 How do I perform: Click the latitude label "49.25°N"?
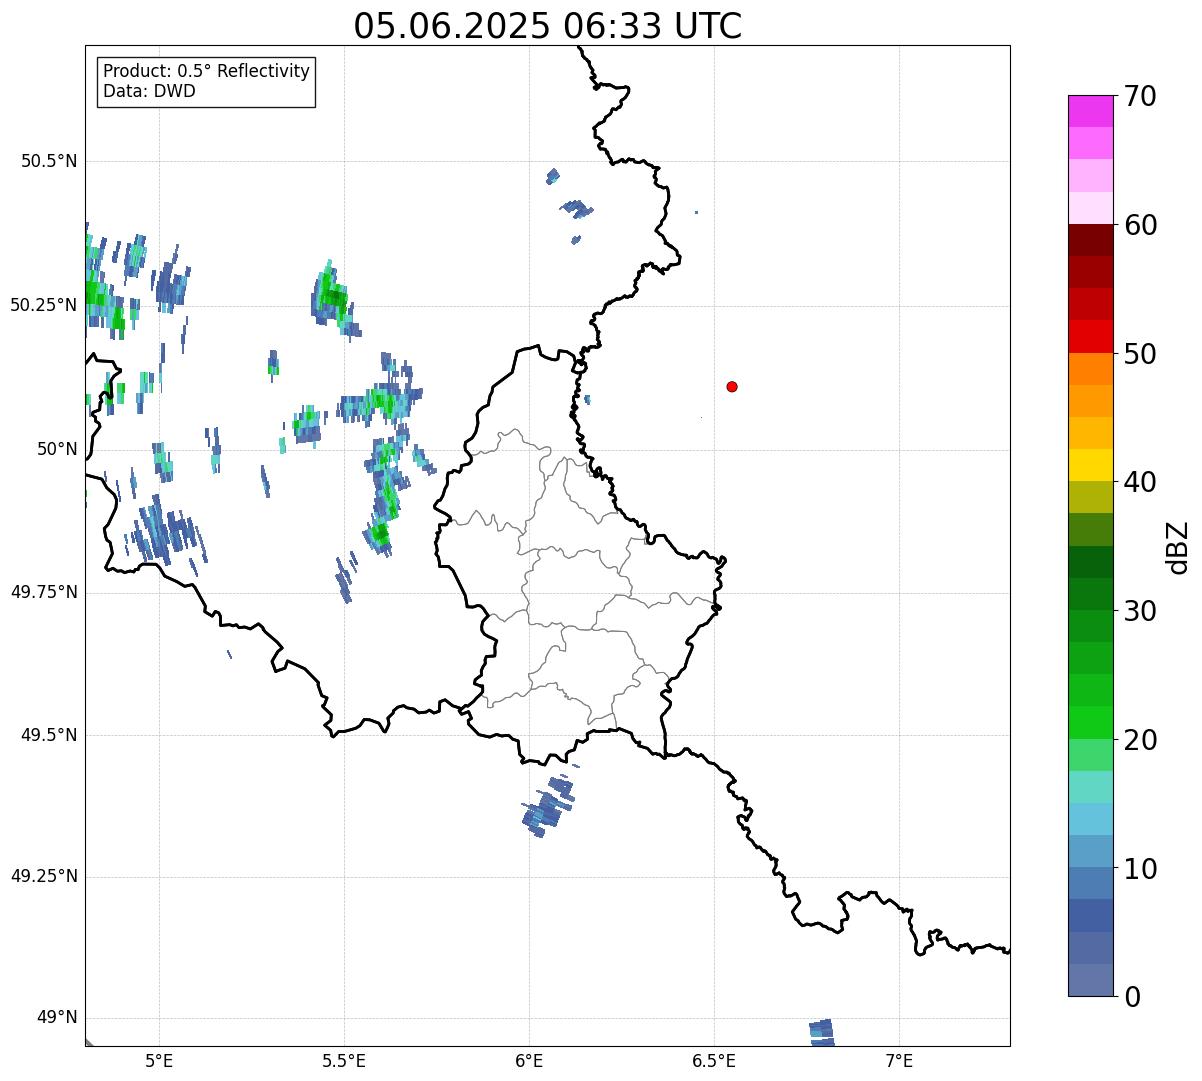(x=44, y=877)
